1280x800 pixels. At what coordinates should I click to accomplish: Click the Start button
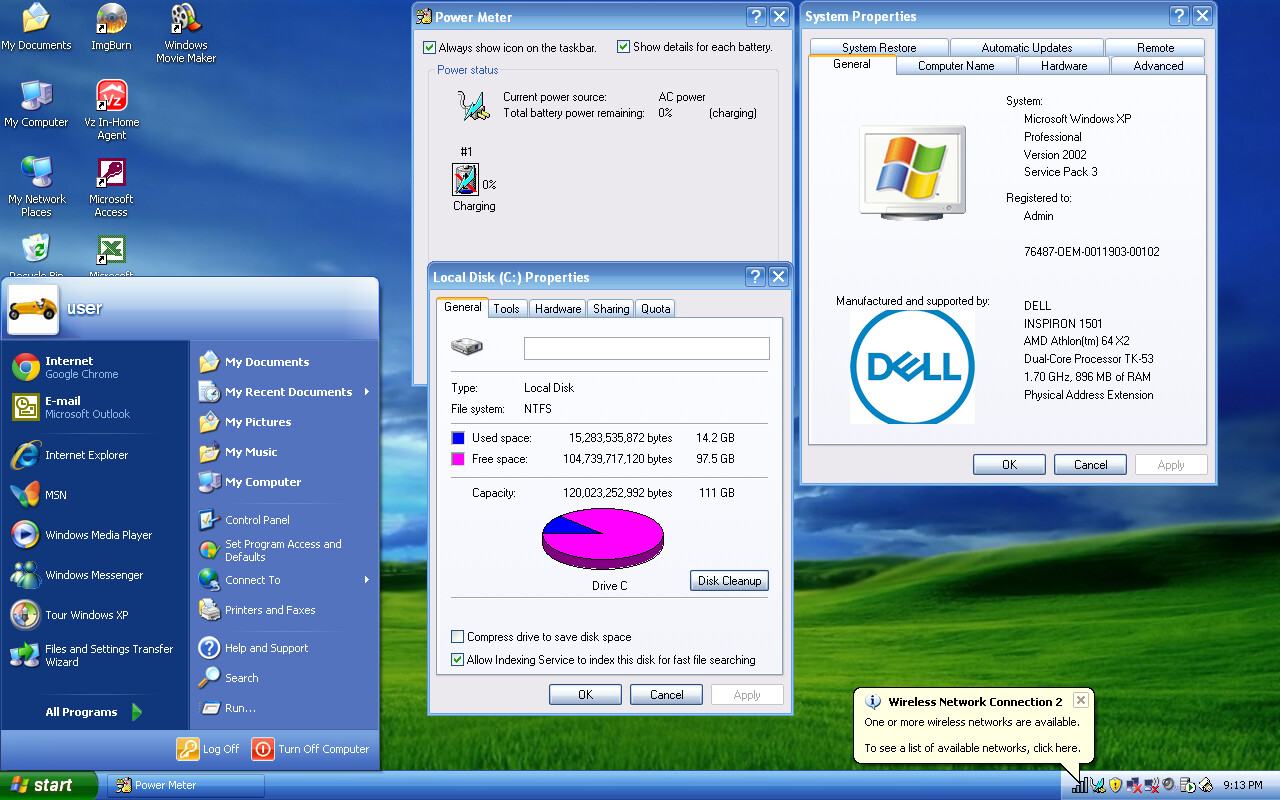click(x=49, y=785)
